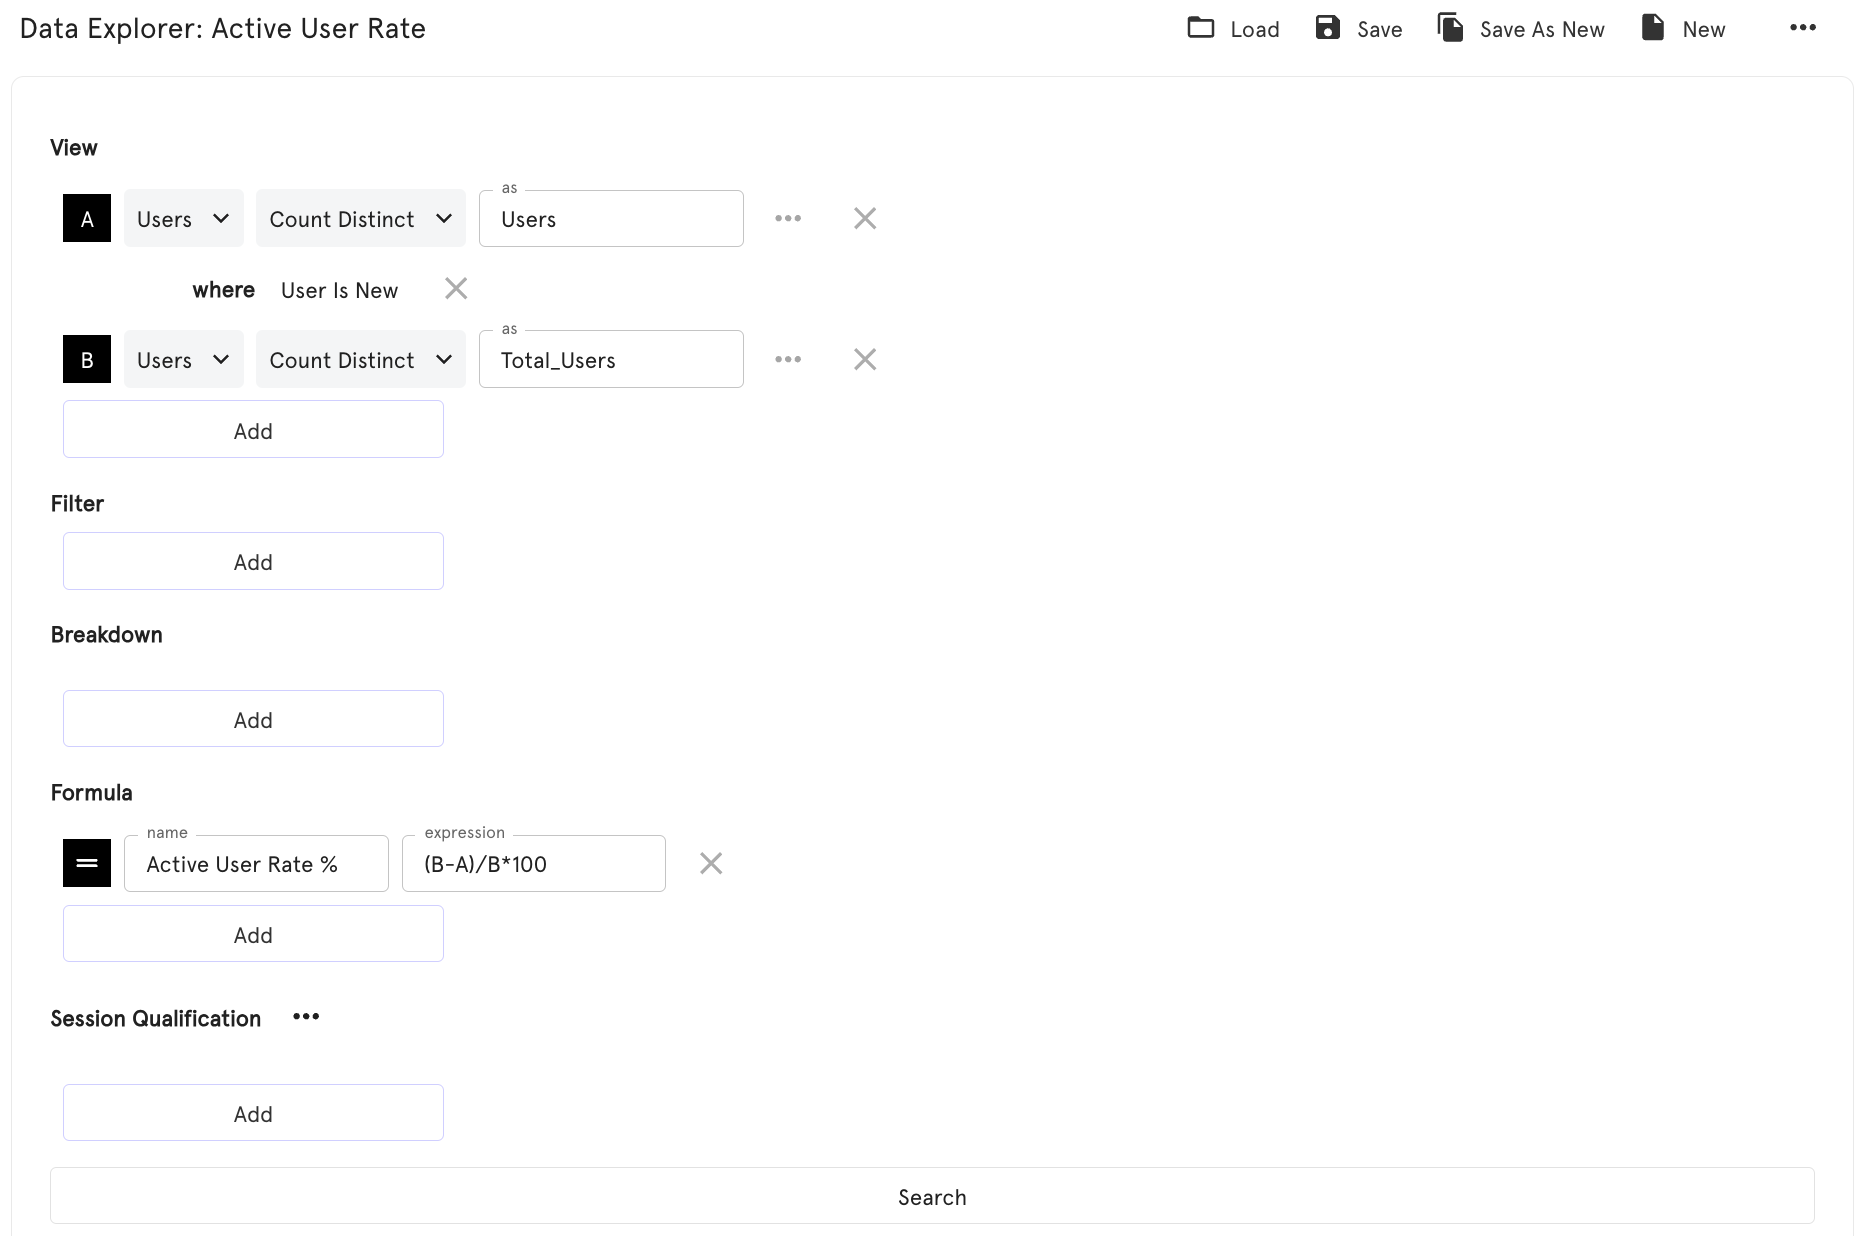Click the 'User Is New' condition text
Image resolution: width=1864 pixels, height=1236 pixels.
click(339, 290)
